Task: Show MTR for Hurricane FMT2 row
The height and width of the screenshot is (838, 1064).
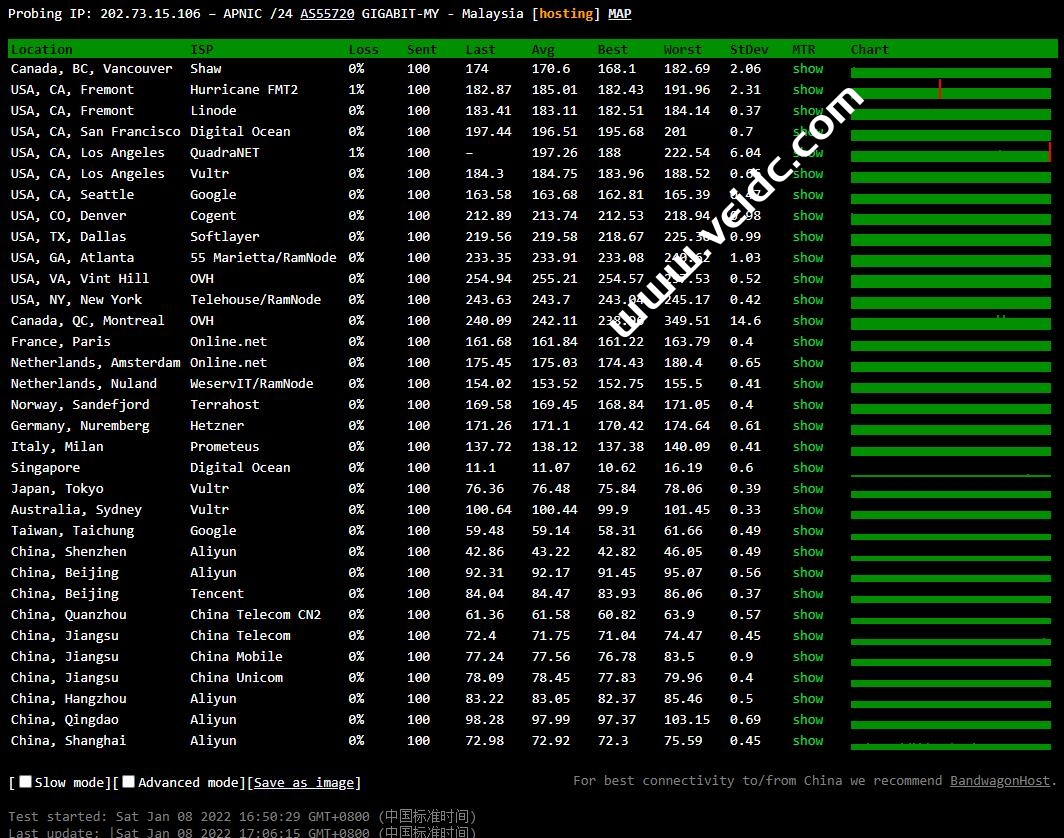Action: 808,90
